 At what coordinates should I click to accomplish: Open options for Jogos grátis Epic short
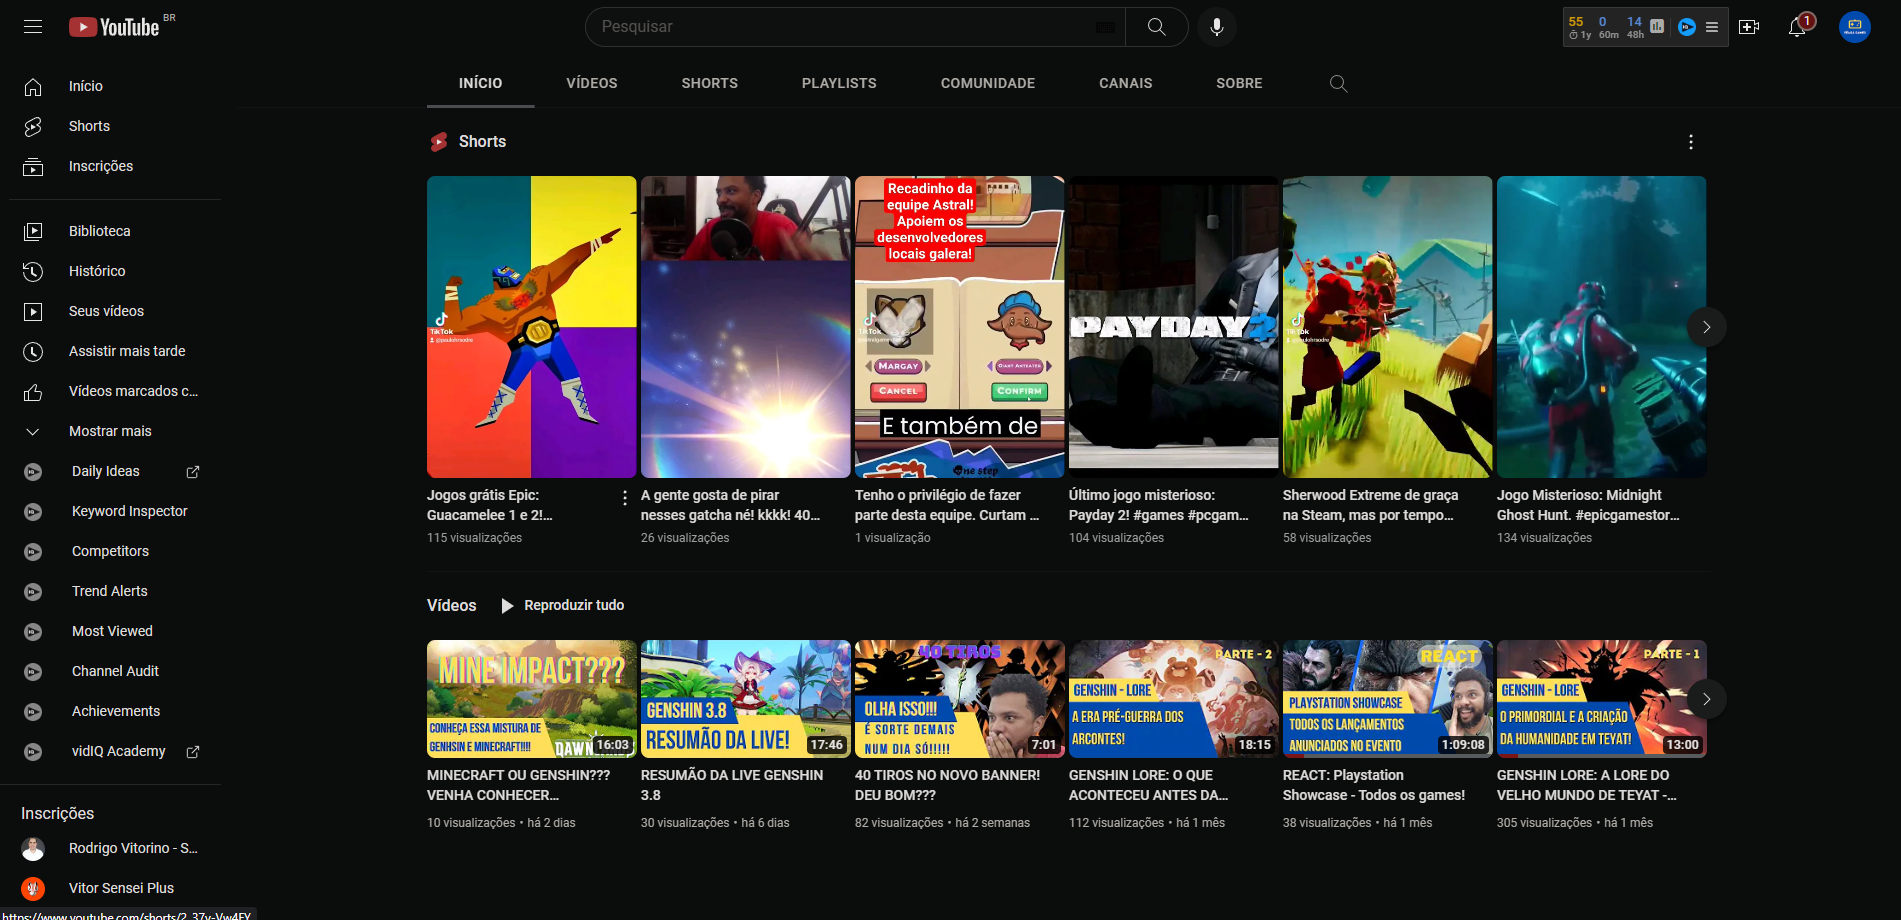(625, 498)
